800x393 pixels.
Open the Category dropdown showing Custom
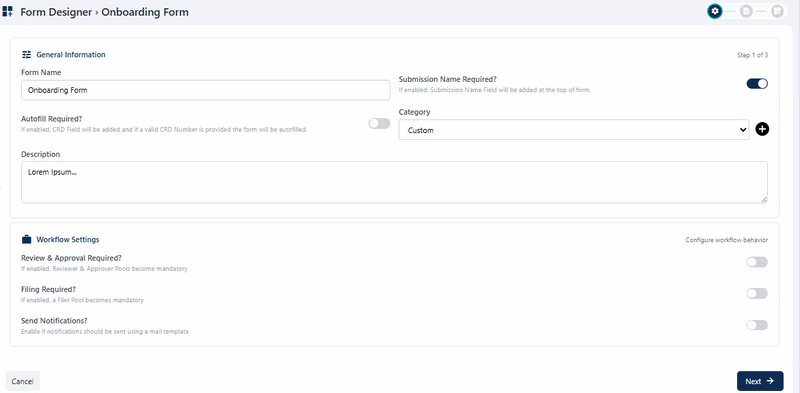click(574, 130)
